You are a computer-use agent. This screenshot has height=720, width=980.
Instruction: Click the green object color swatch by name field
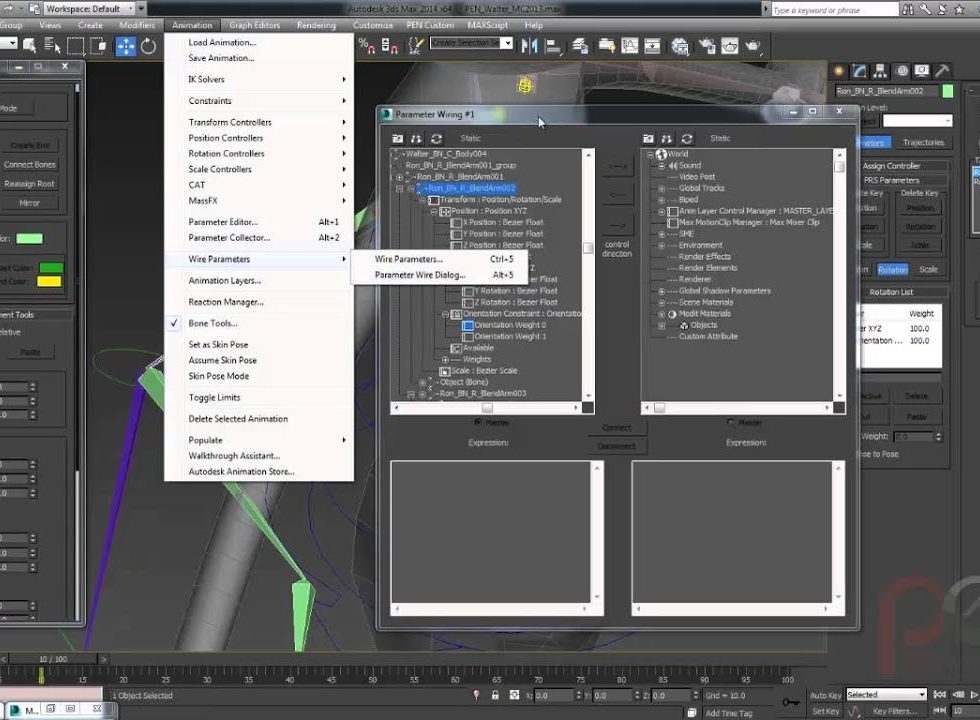tap(948, 91)
